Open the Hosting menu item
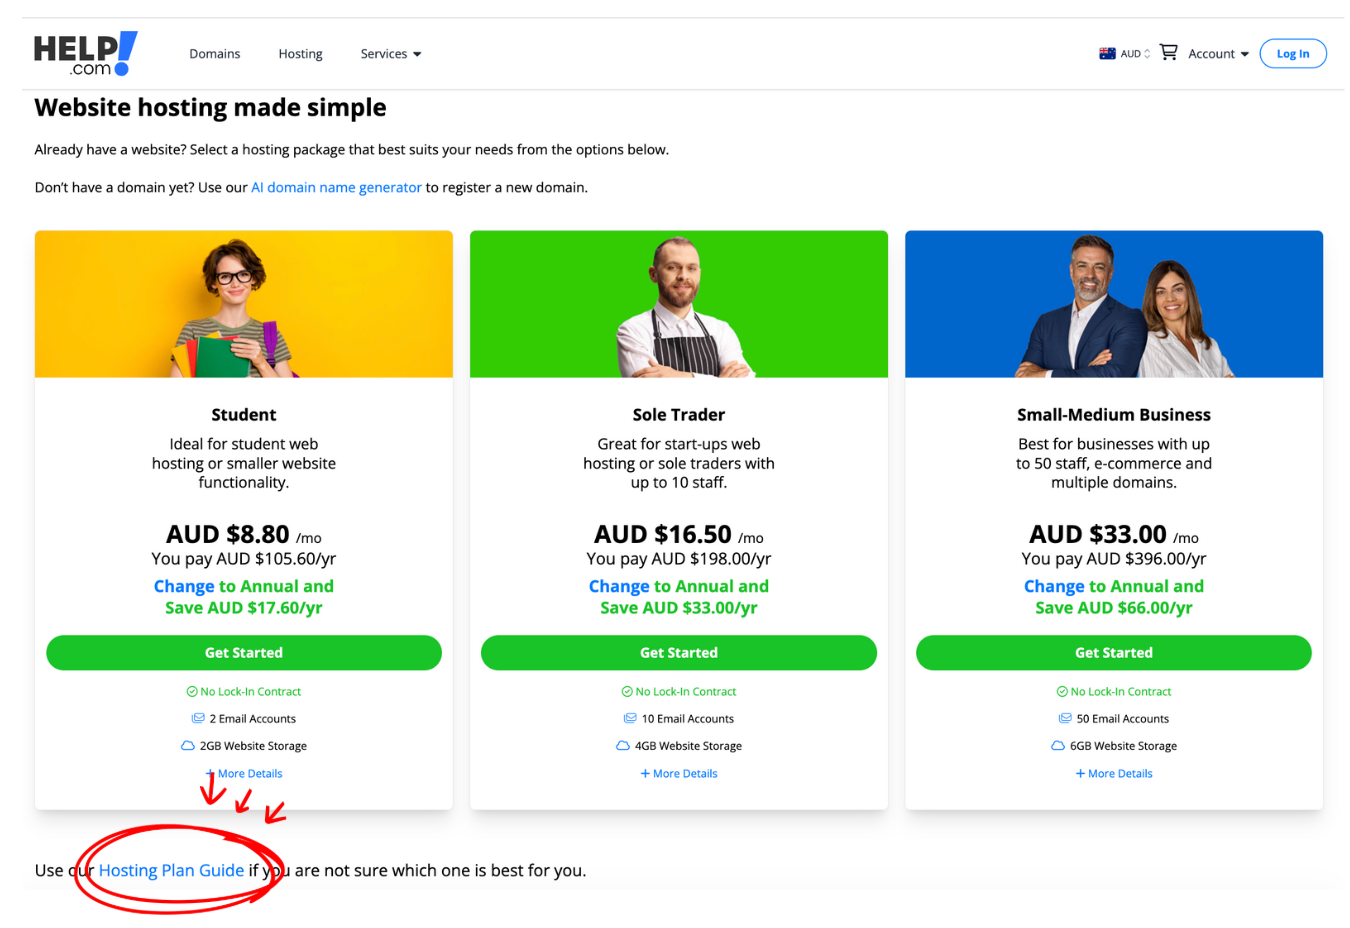Image resolution: width=1350 pixels, height=928 pixels. click(300, 54)
